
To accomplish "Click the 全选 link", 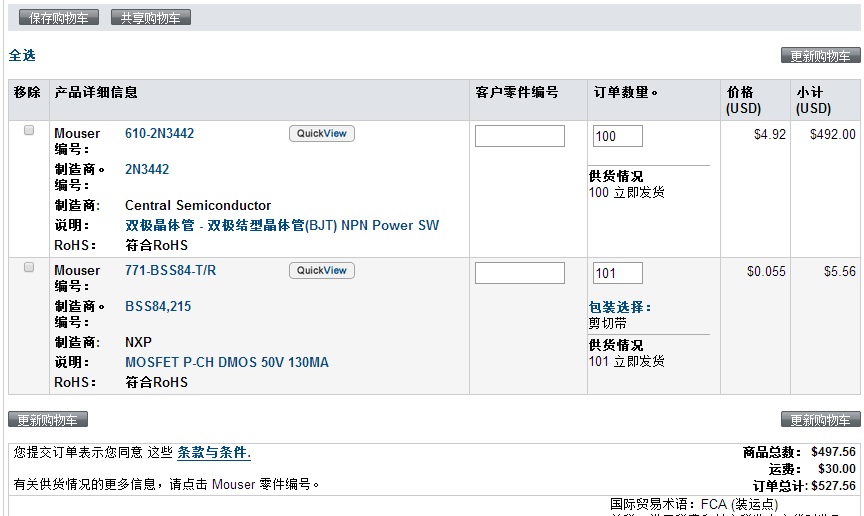I will tap(22, 56).
